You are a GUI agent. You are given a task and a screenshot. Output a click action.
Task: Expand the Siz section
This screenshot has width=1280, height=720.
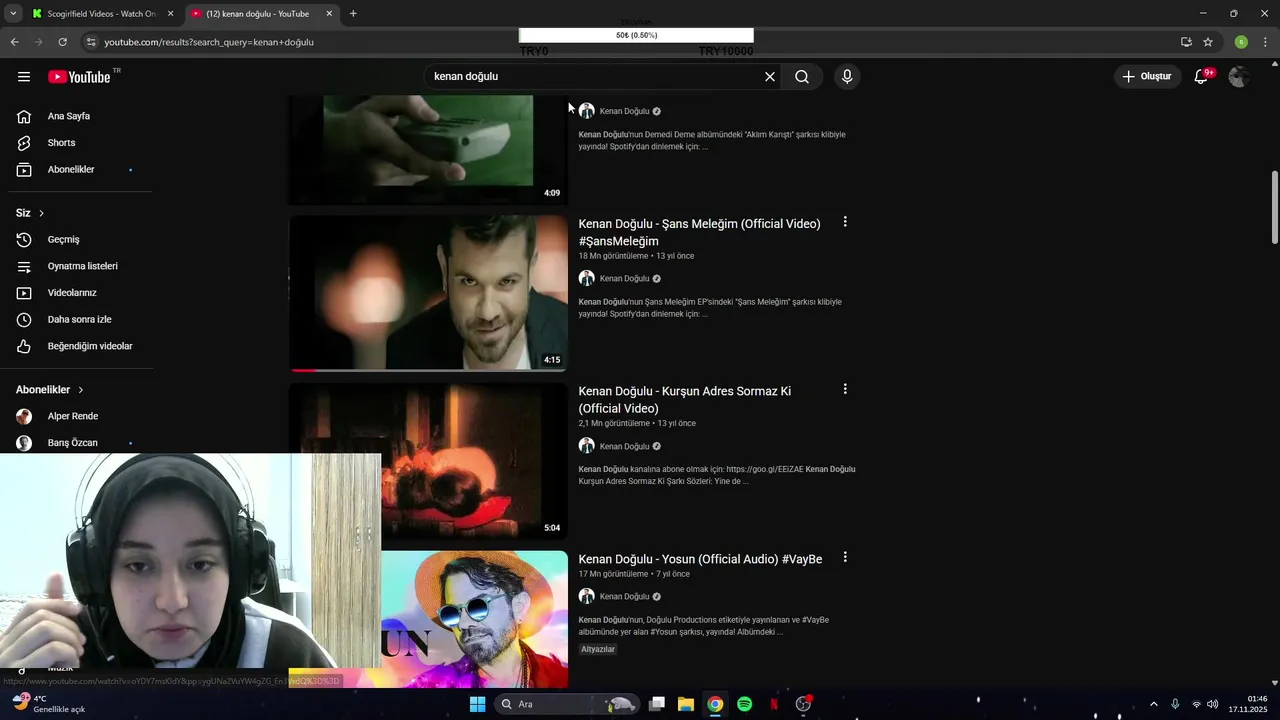tap(30, 213)
